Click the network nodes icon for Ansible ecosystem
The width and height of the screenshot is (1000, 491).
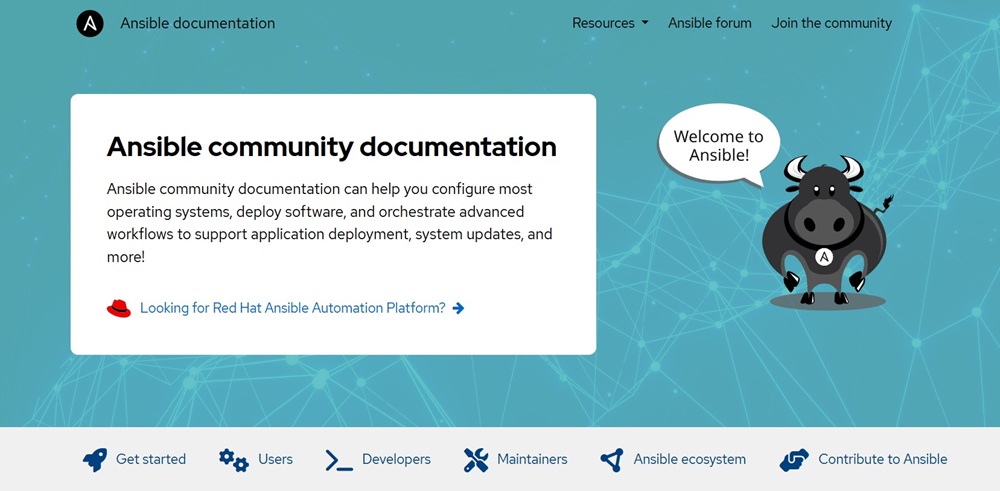pyautogui.click(x=612, y=460)
